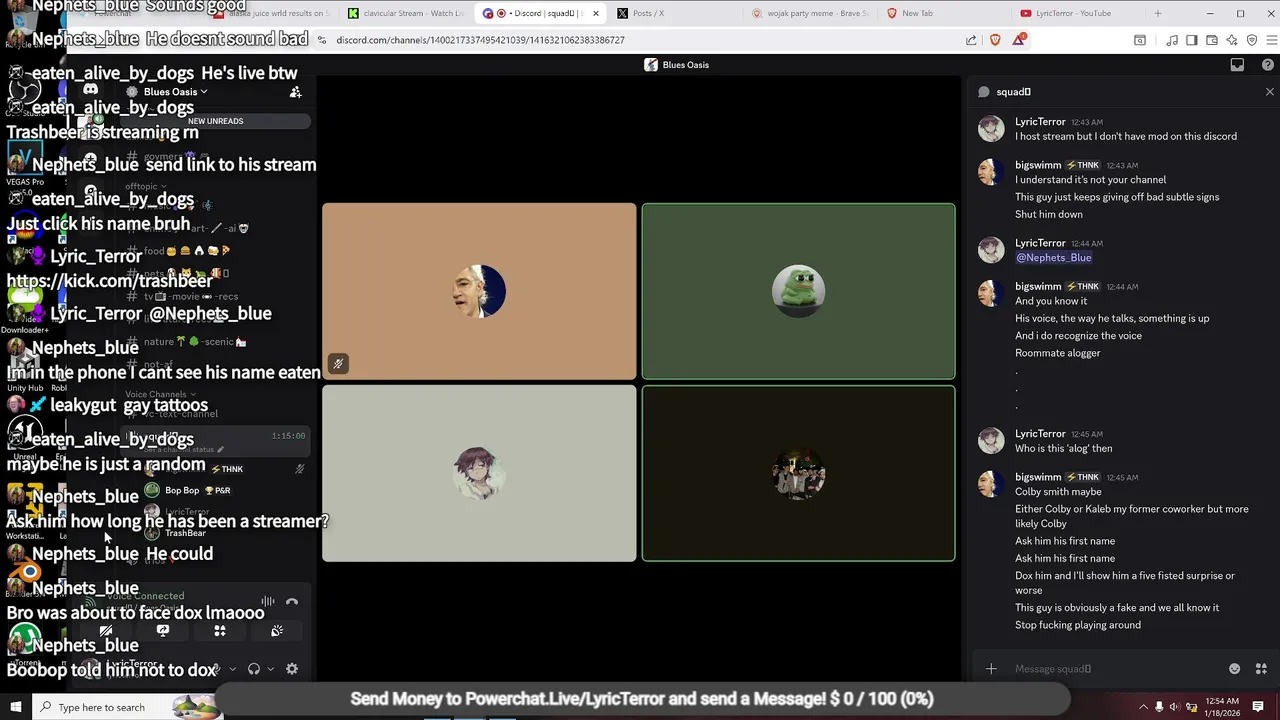Jump to NEW UNREADS banner
The width and height of the screenshot is (1280, 720).
215,121
